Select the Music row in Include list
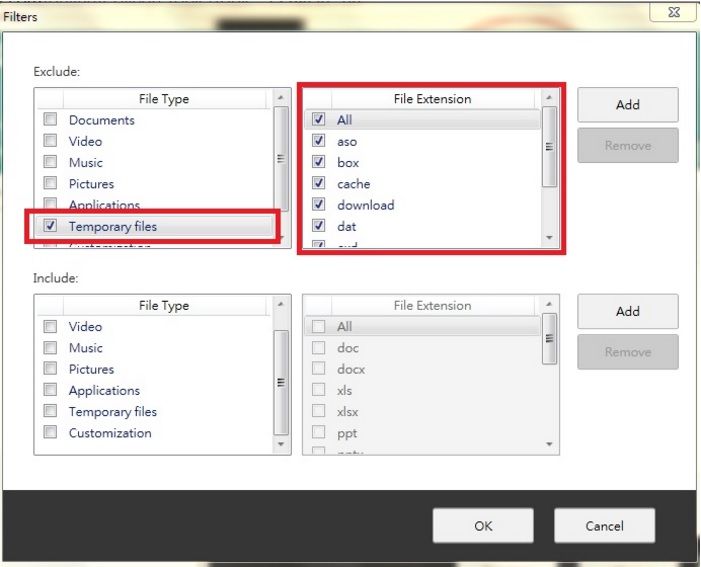Screen dimensions: 701x567 point(154,348)
